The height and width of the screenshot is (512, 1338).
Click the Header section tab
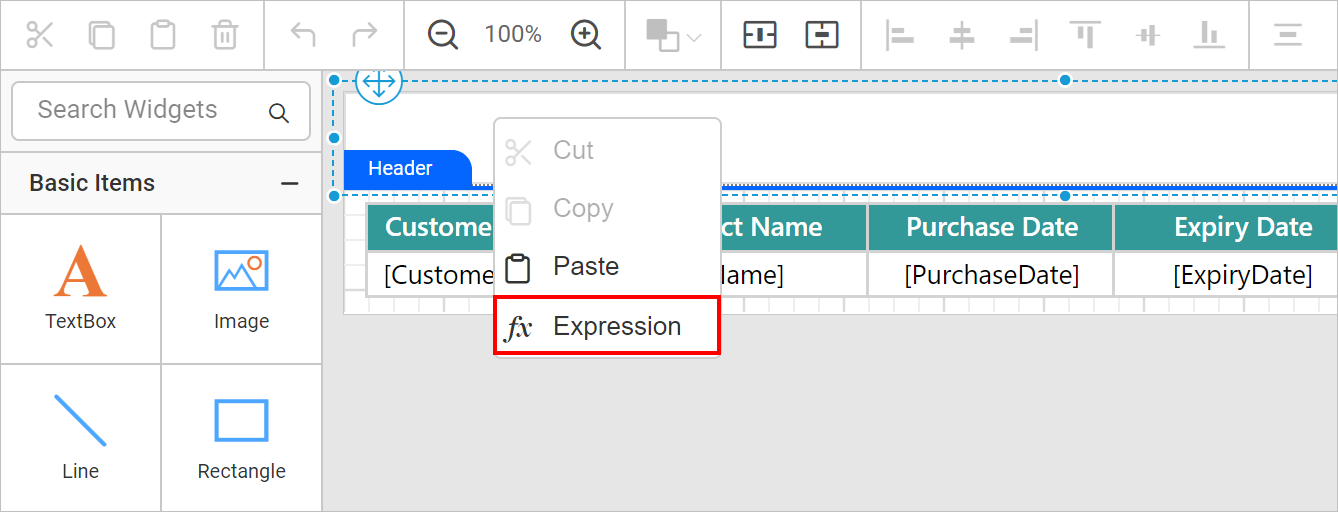click(x=407, y=168)
